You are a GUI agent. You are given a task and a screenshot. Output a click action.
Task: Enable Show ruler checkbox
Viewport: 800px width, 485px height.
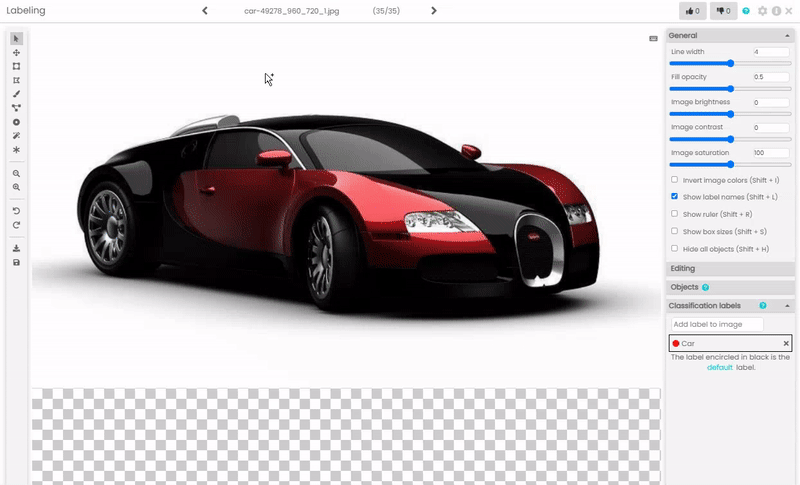tap(674, 214)
